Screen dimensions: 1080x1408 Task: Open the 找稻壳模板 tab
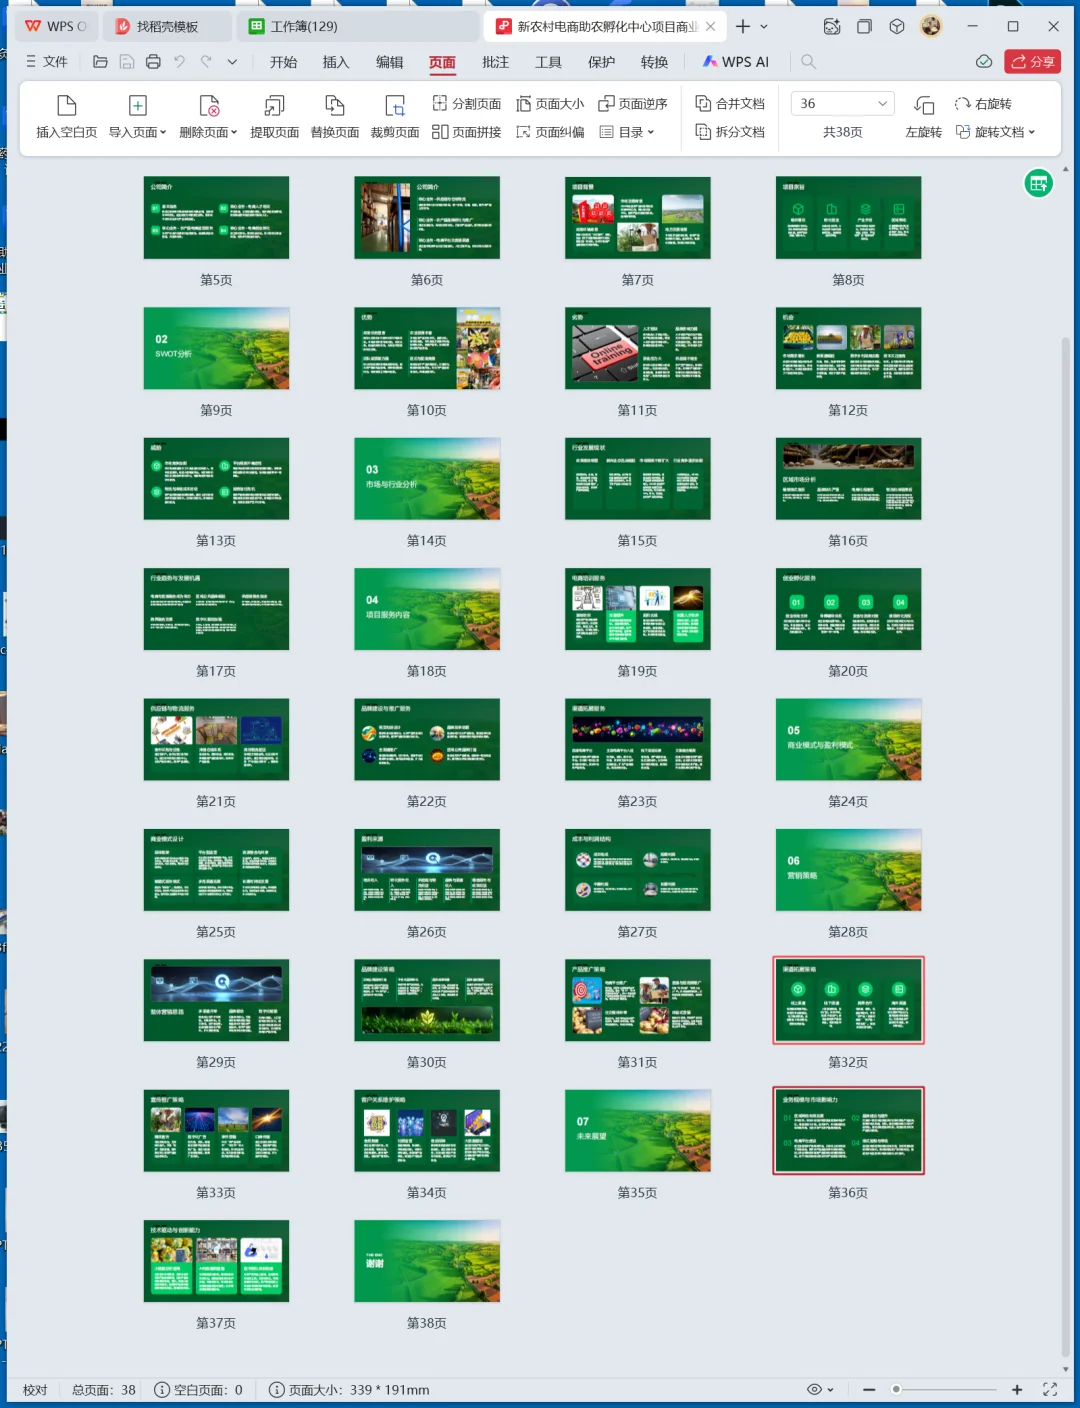[x=168, y=26]
